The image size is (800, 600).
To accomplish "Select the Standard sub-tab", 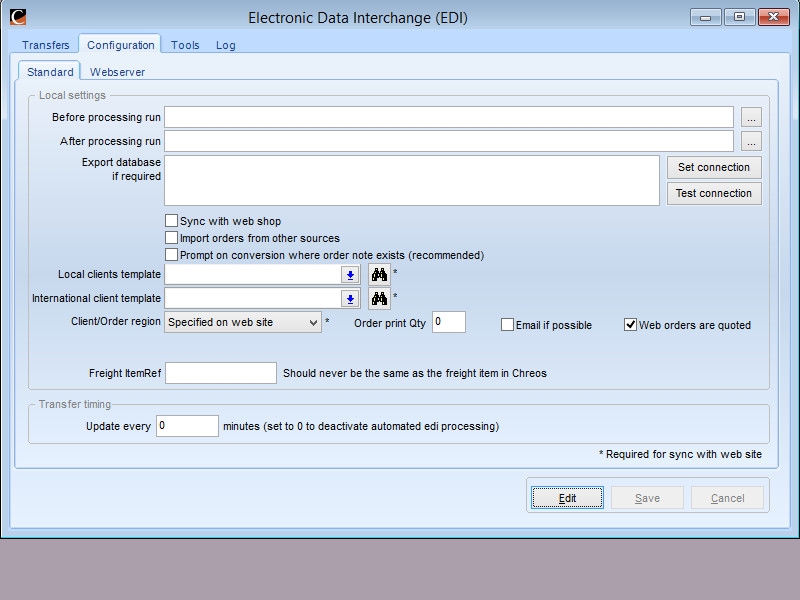I will click(50, 72).
